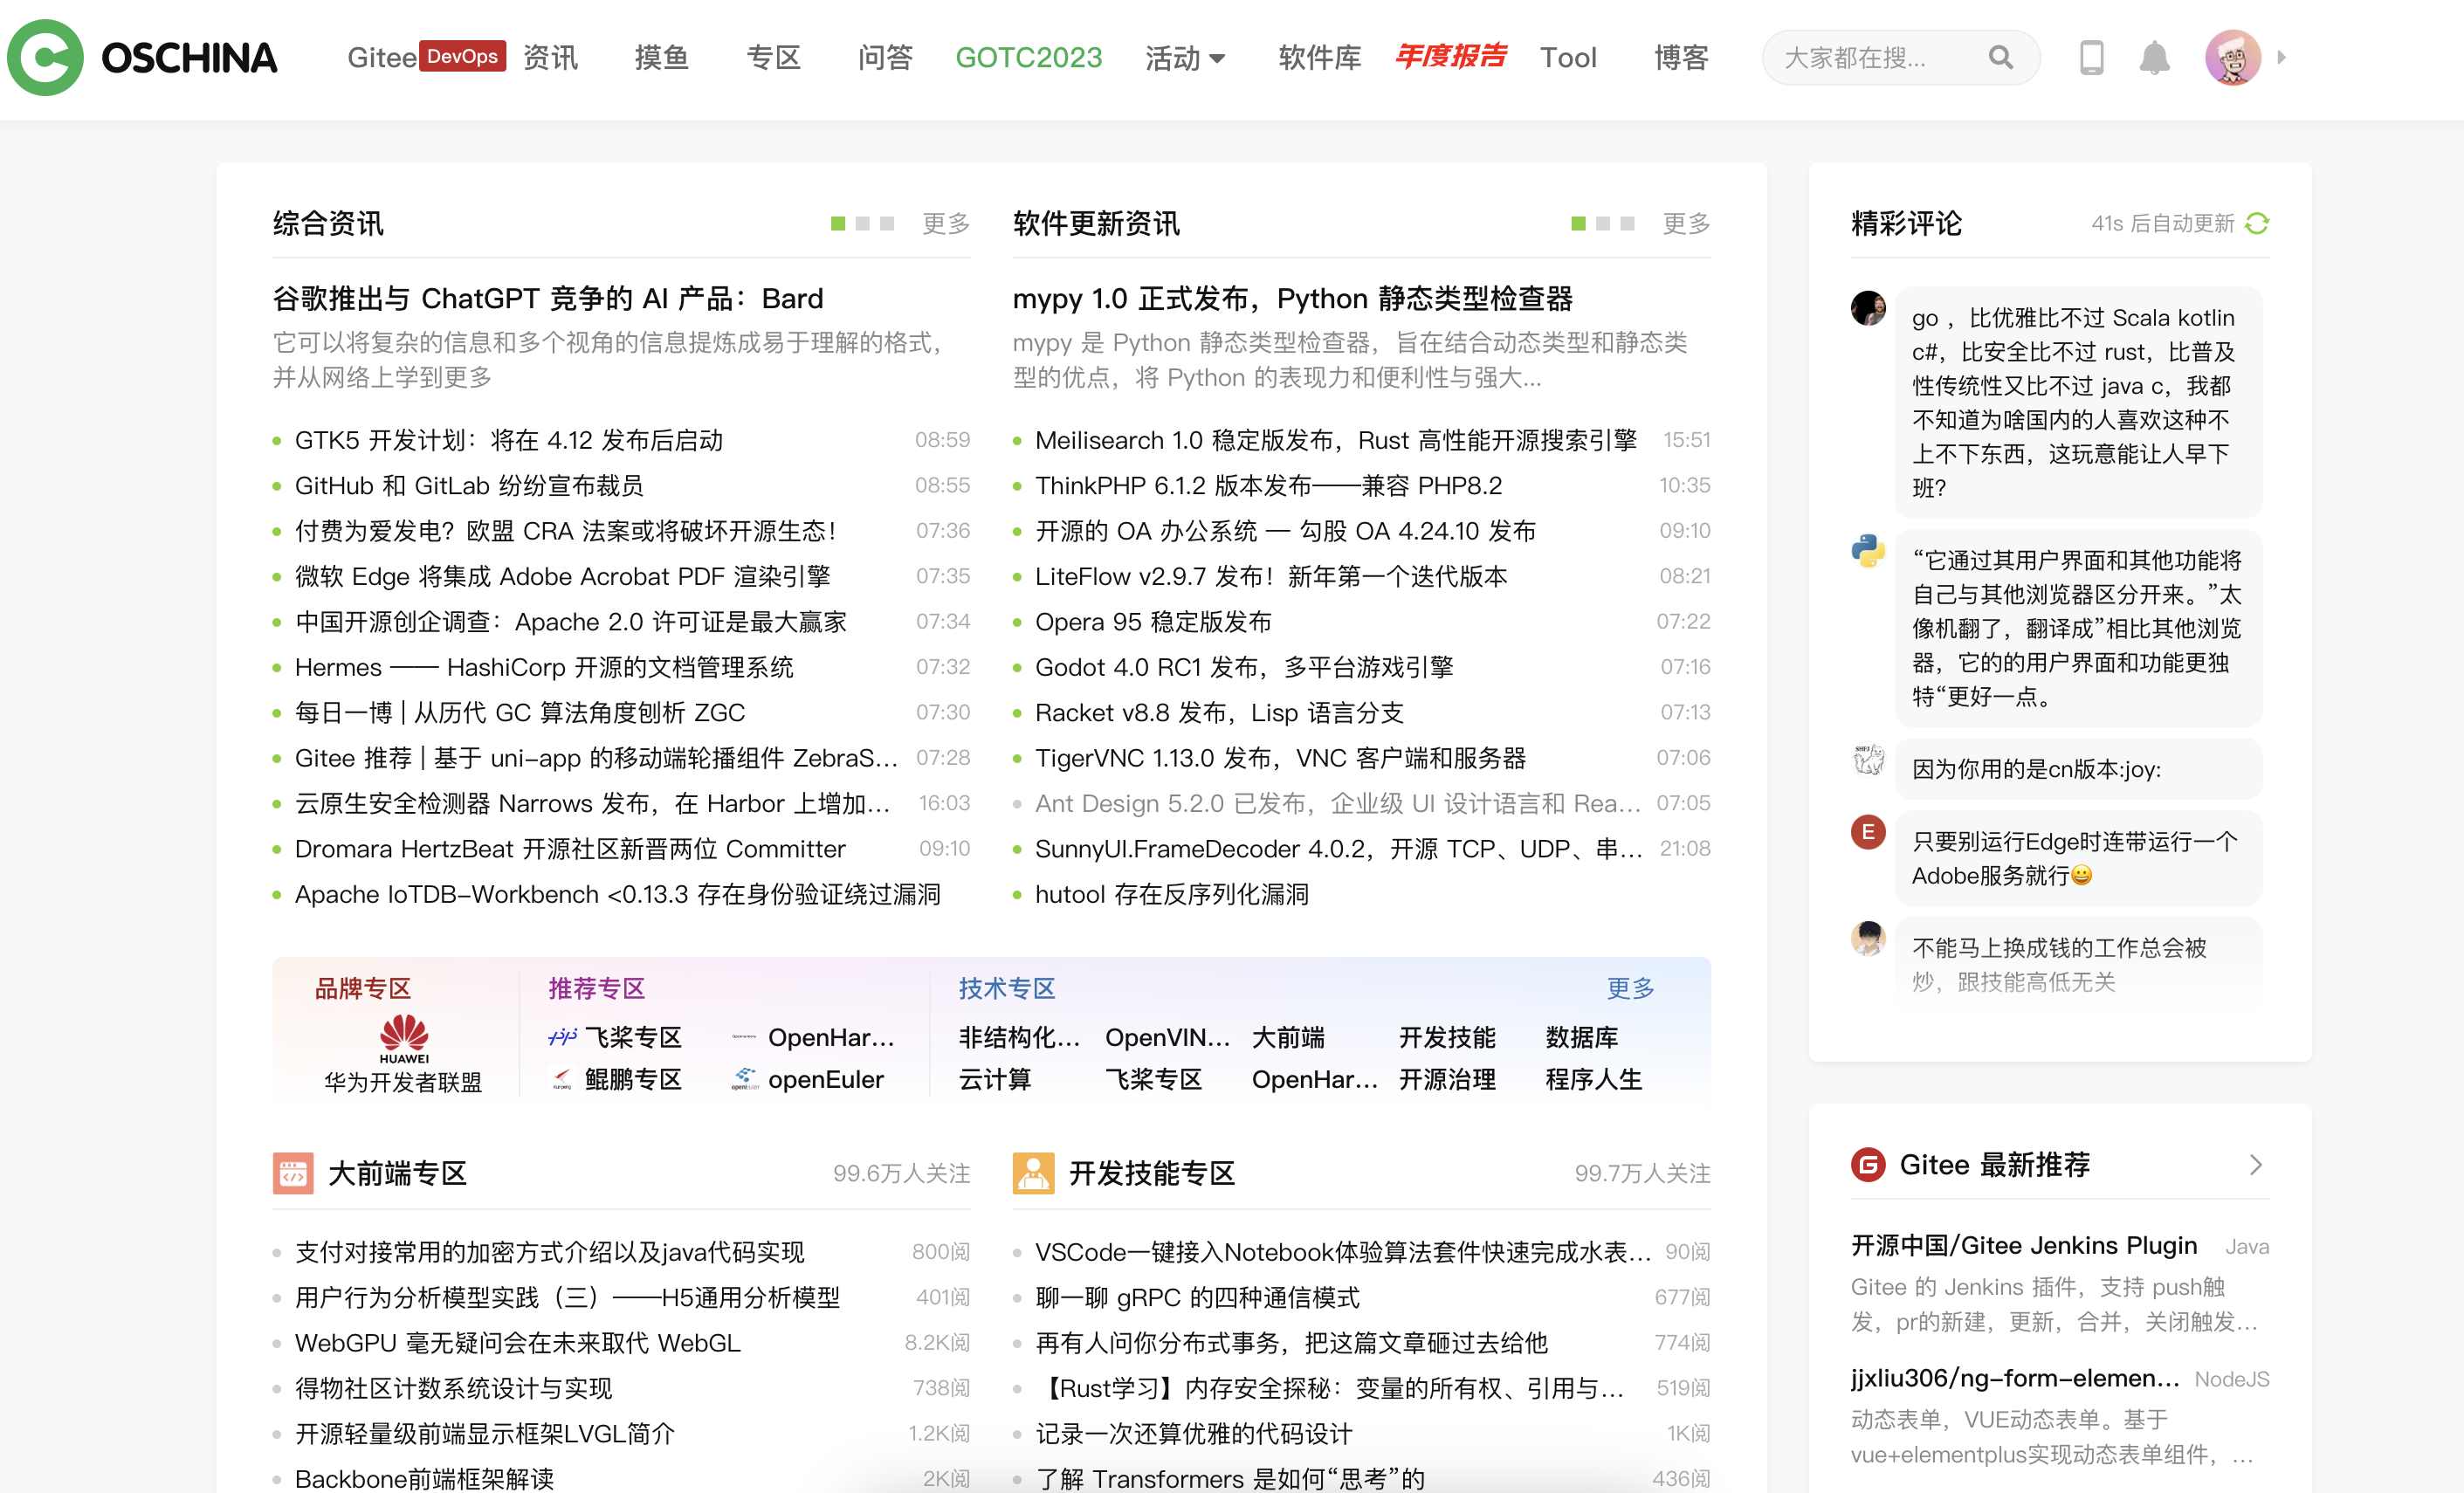This screenshot has height=1493, width=2464.
Task: Click the 鲲鹏专区 logo icon
Action: (562, 1079)
